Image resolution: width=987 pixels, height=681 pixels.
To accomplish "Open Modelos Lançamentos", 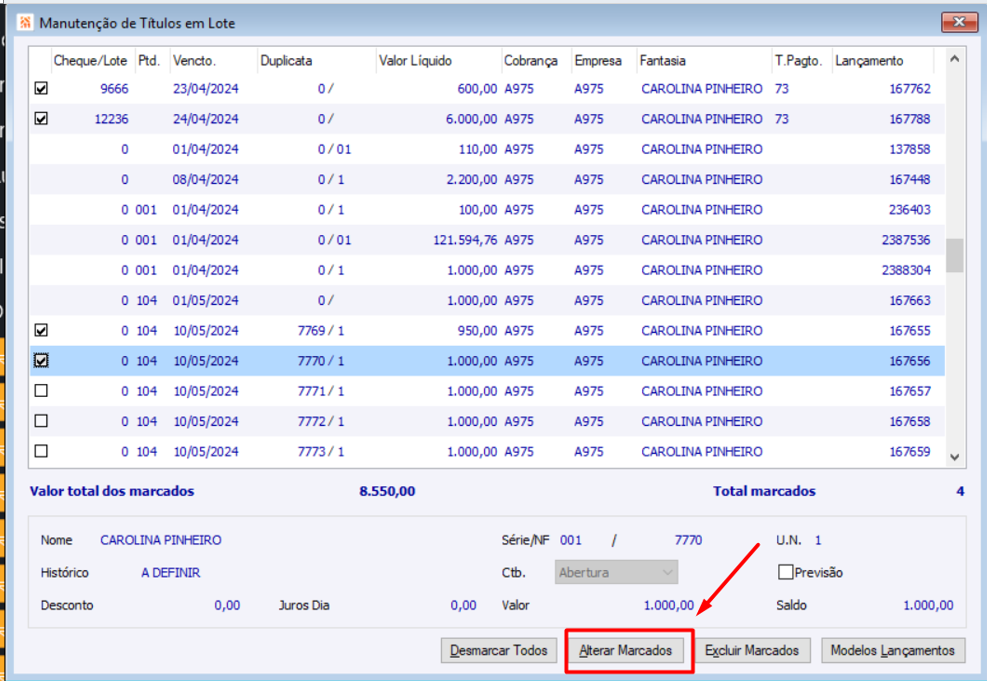I will click(x=893, y=650).
